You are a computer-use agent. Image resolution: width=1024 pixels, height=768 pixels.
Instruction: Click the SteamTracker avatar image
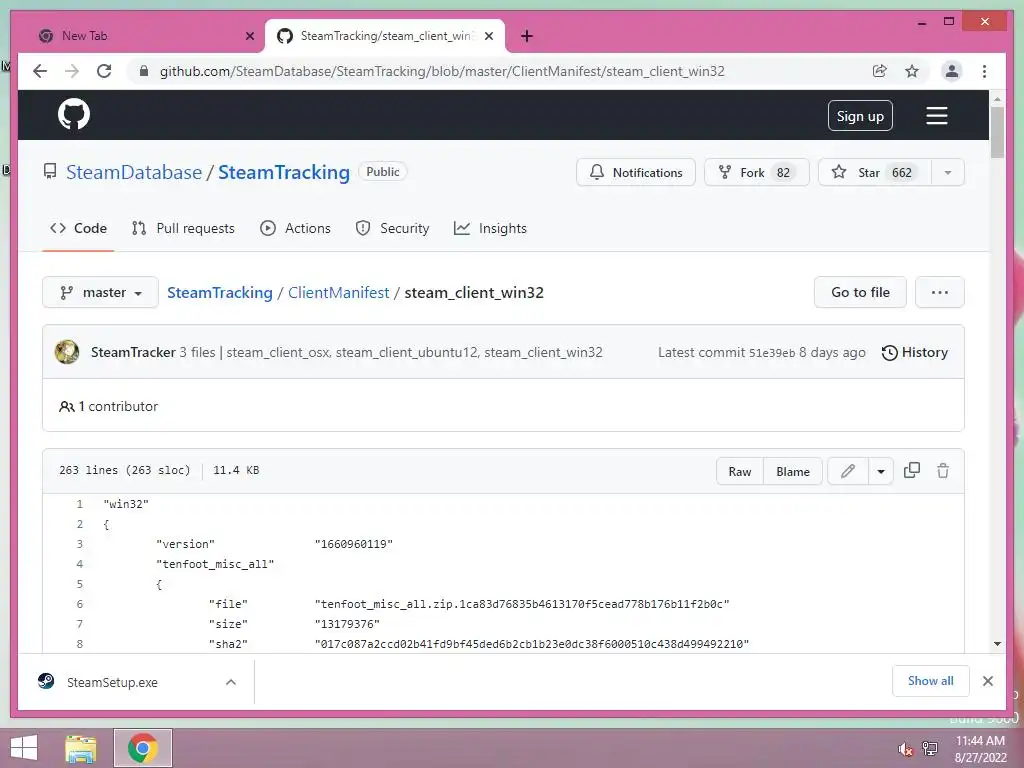click(x=67, y=352)
